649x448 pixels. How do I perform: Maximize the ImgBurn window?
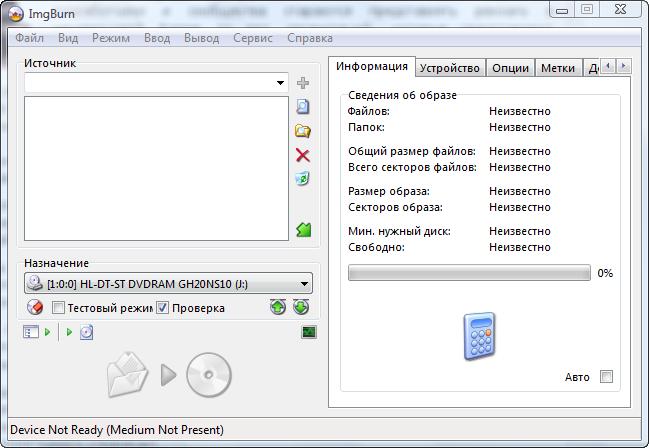(x=587, y=10)
